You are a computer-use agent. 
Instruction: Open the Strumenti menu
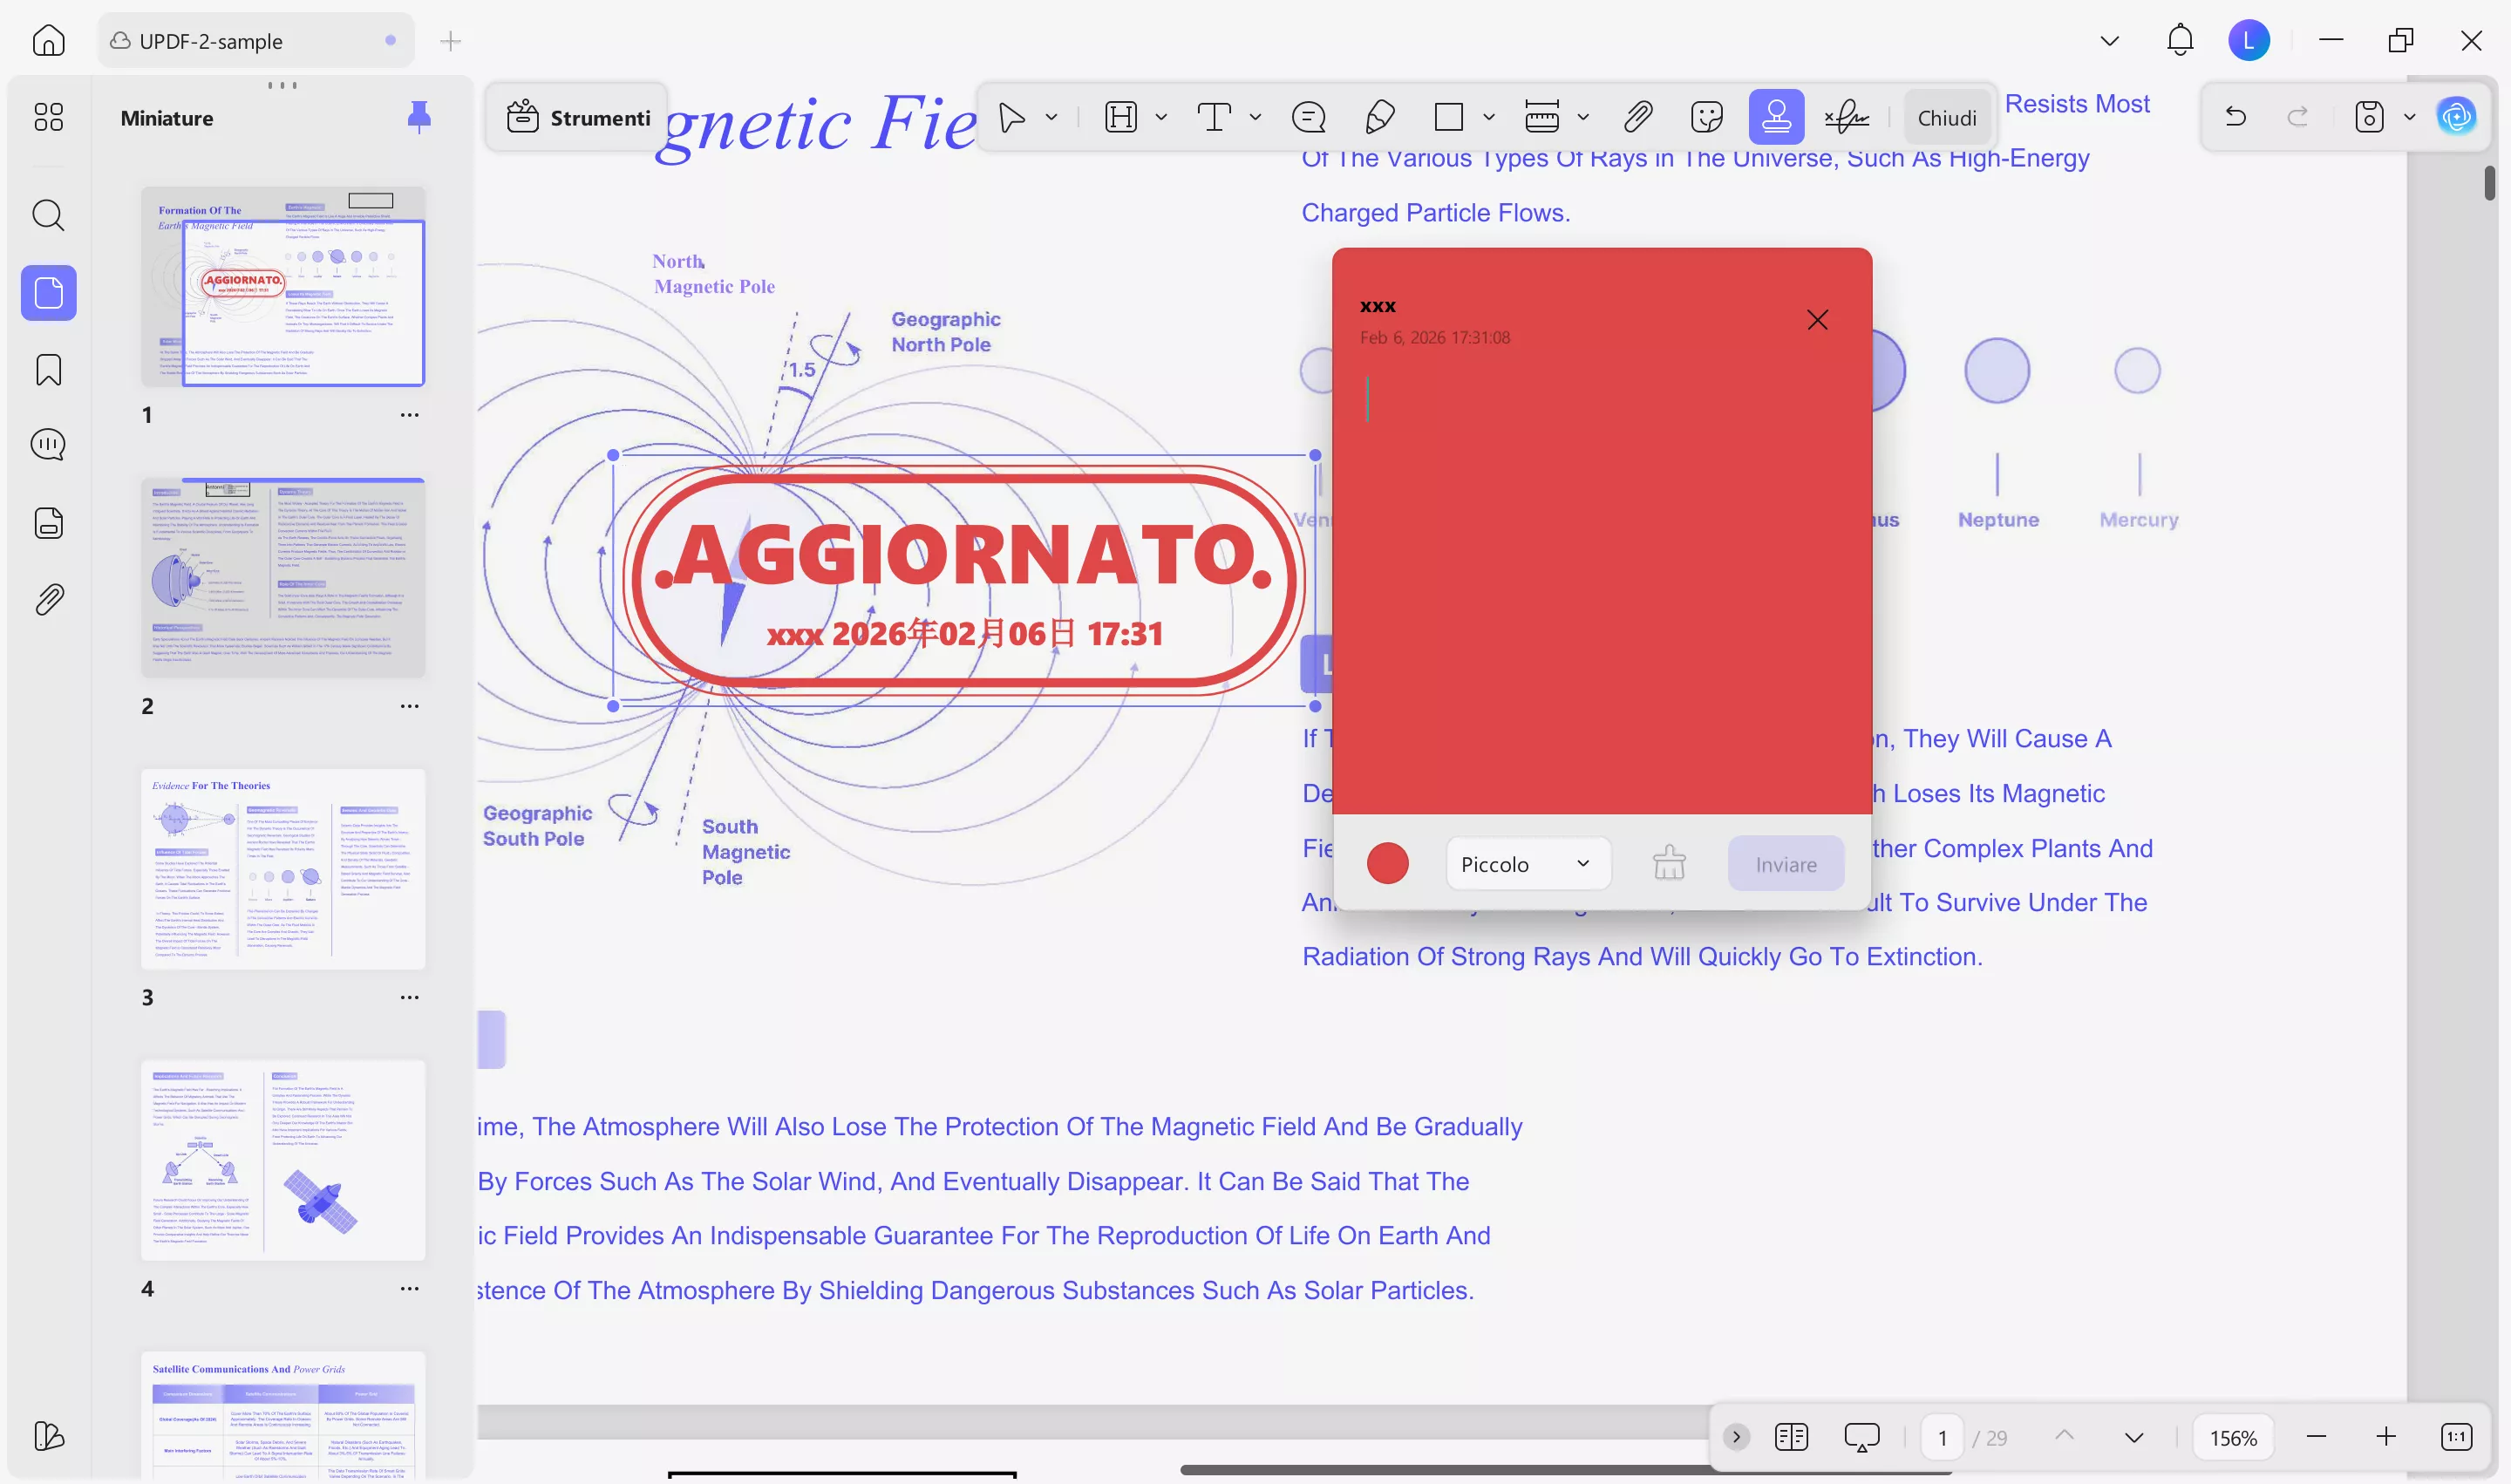pos(577,117)
